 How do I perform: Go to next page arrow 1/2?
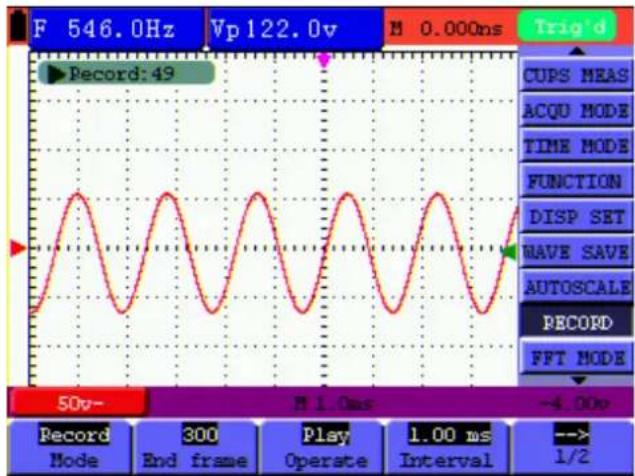(572, 447)
